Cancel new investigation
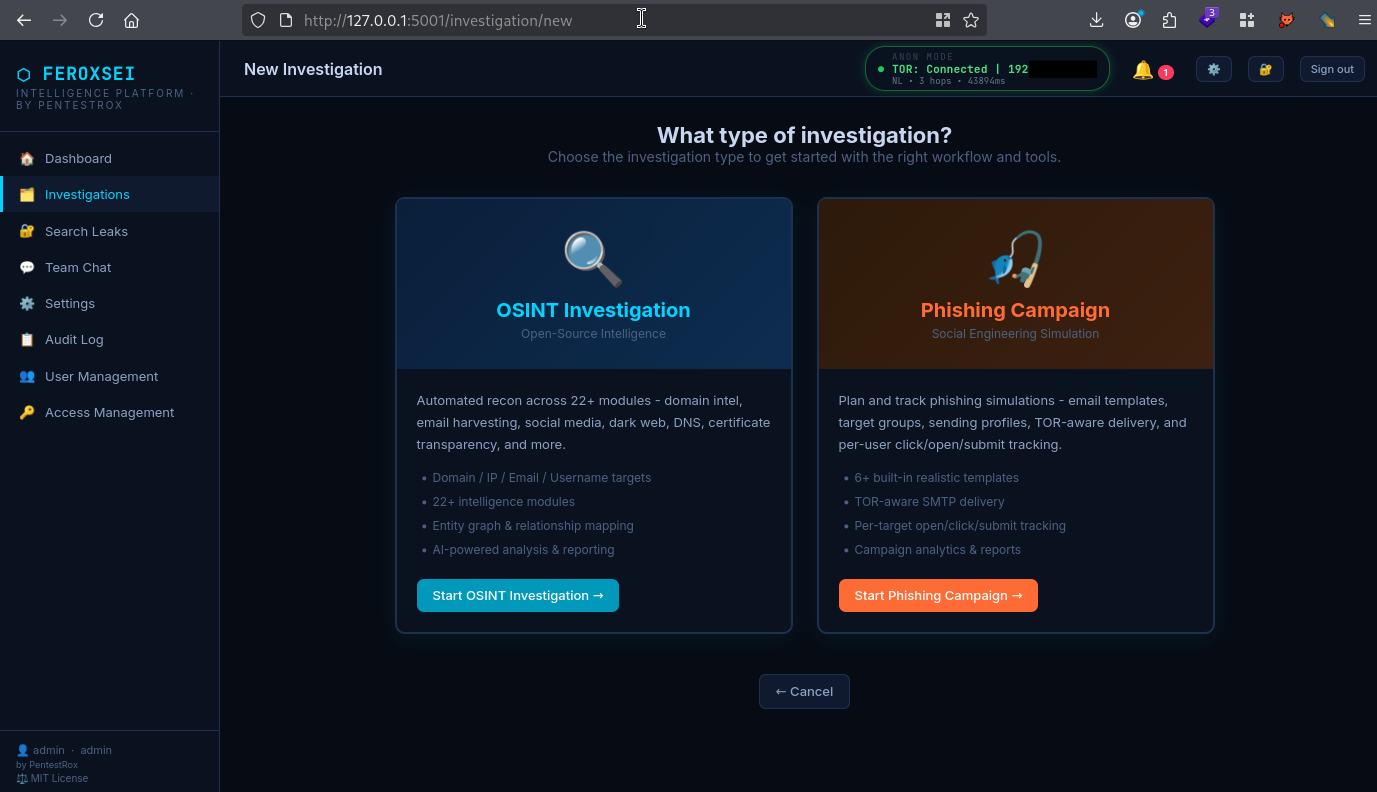The width and height of the screenshot is (1377, 792). (x=804, y=691)
